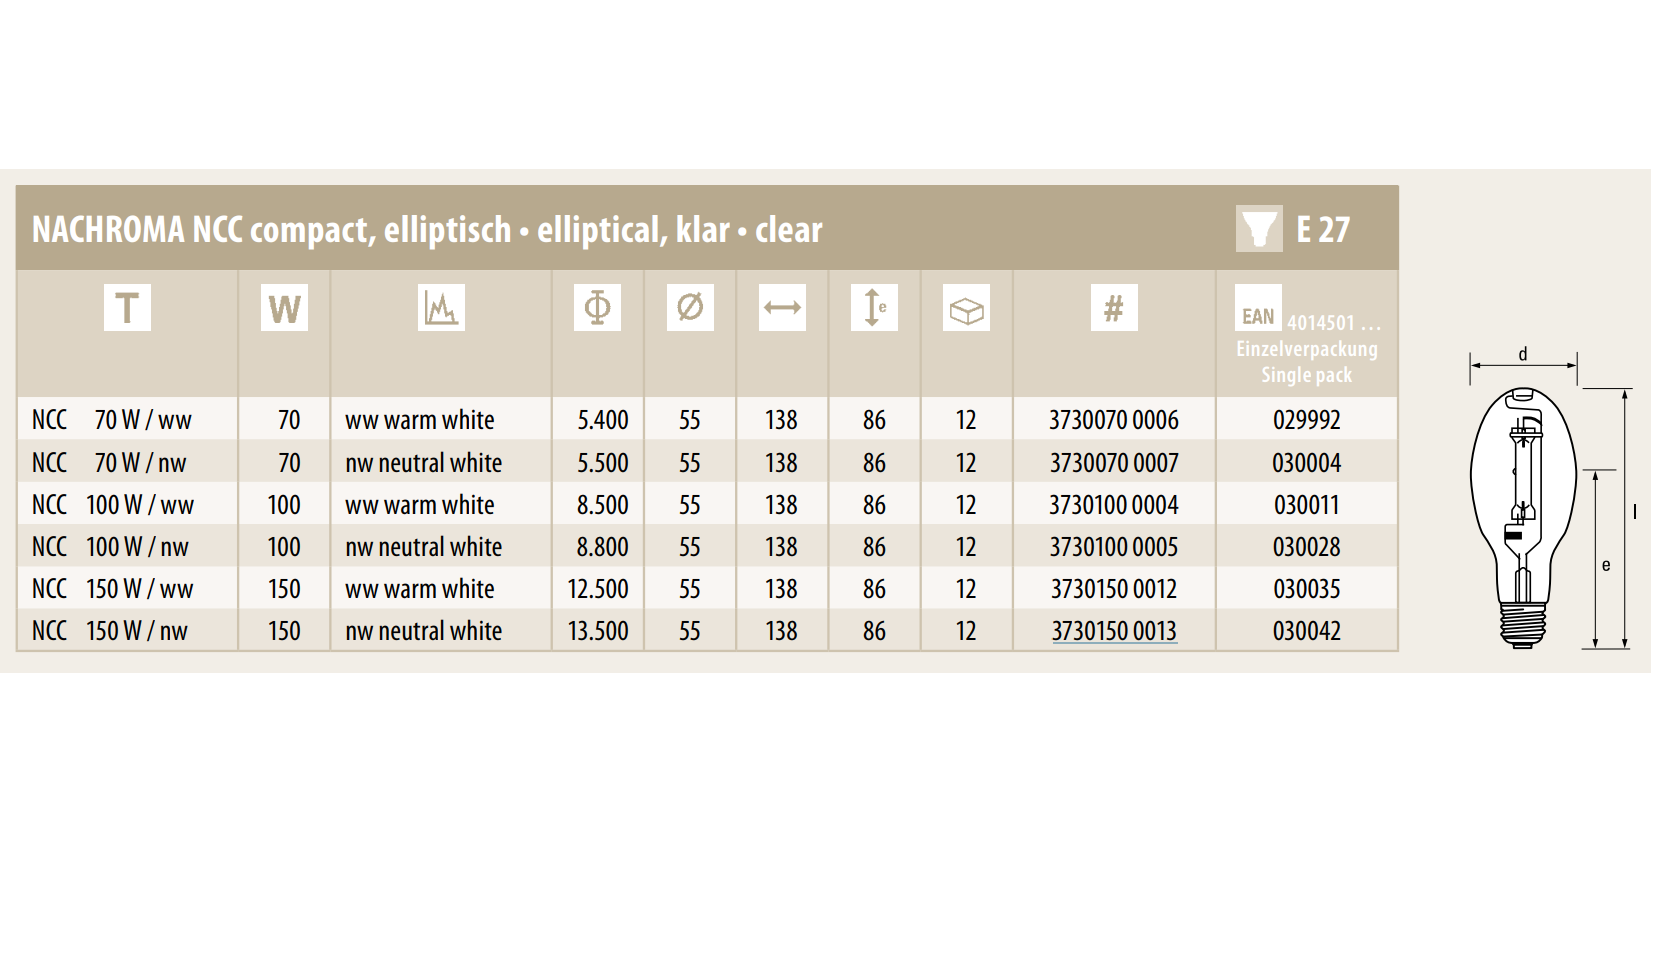Click the Type 'T' column header icon
Screen dimensions: 1654x975
[127, 307]
